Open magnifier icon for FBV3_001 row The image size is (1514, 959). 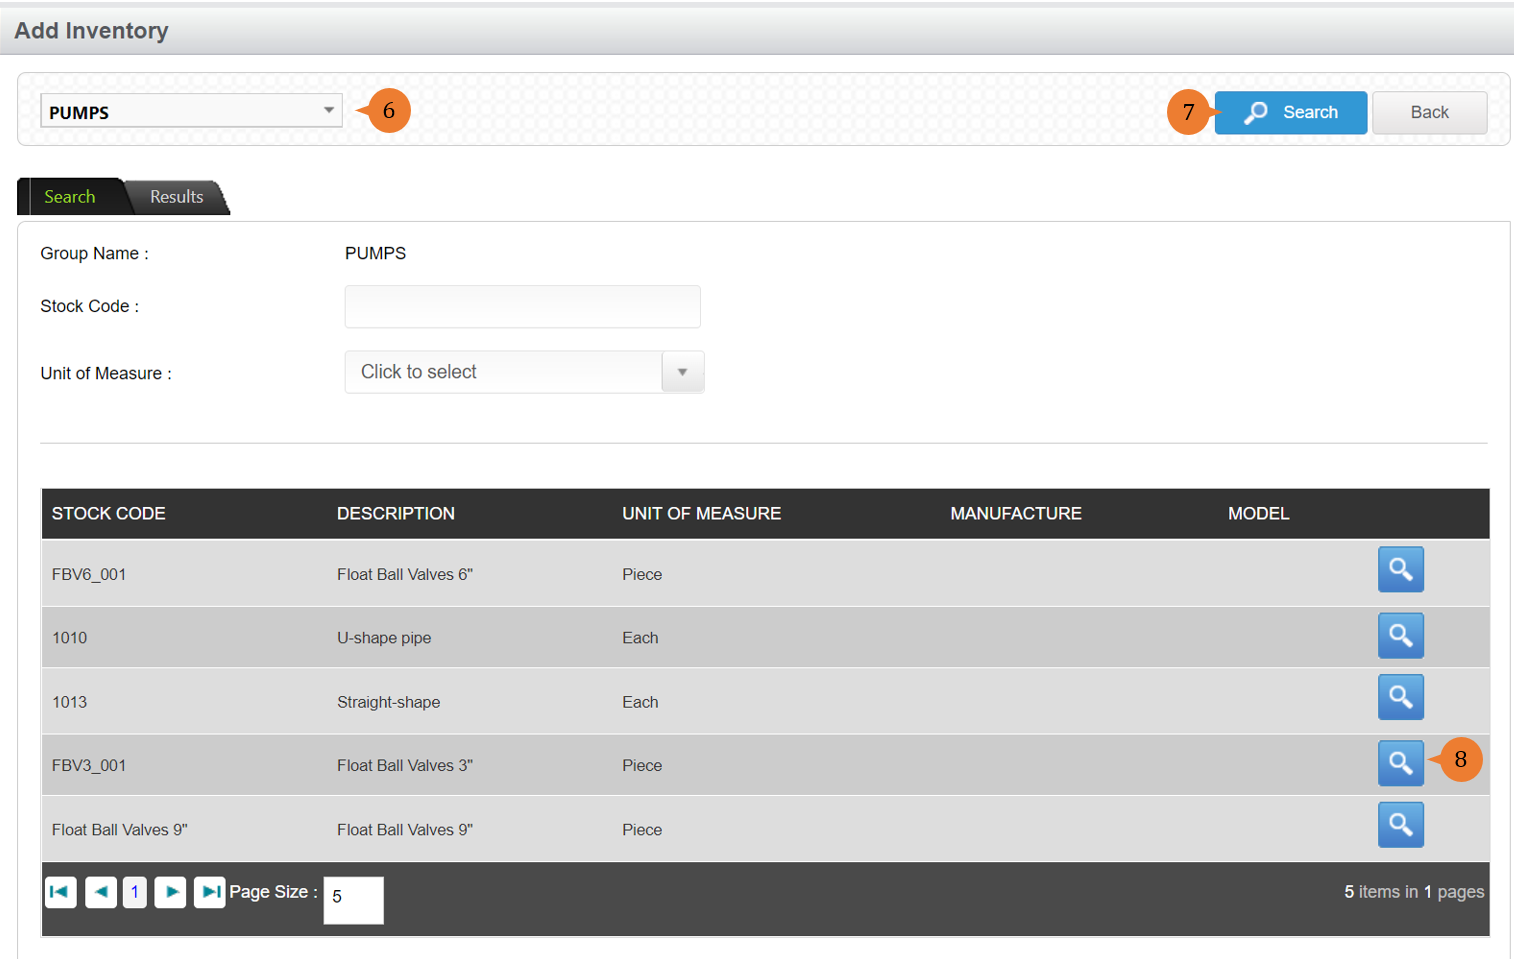(1400, 763)
